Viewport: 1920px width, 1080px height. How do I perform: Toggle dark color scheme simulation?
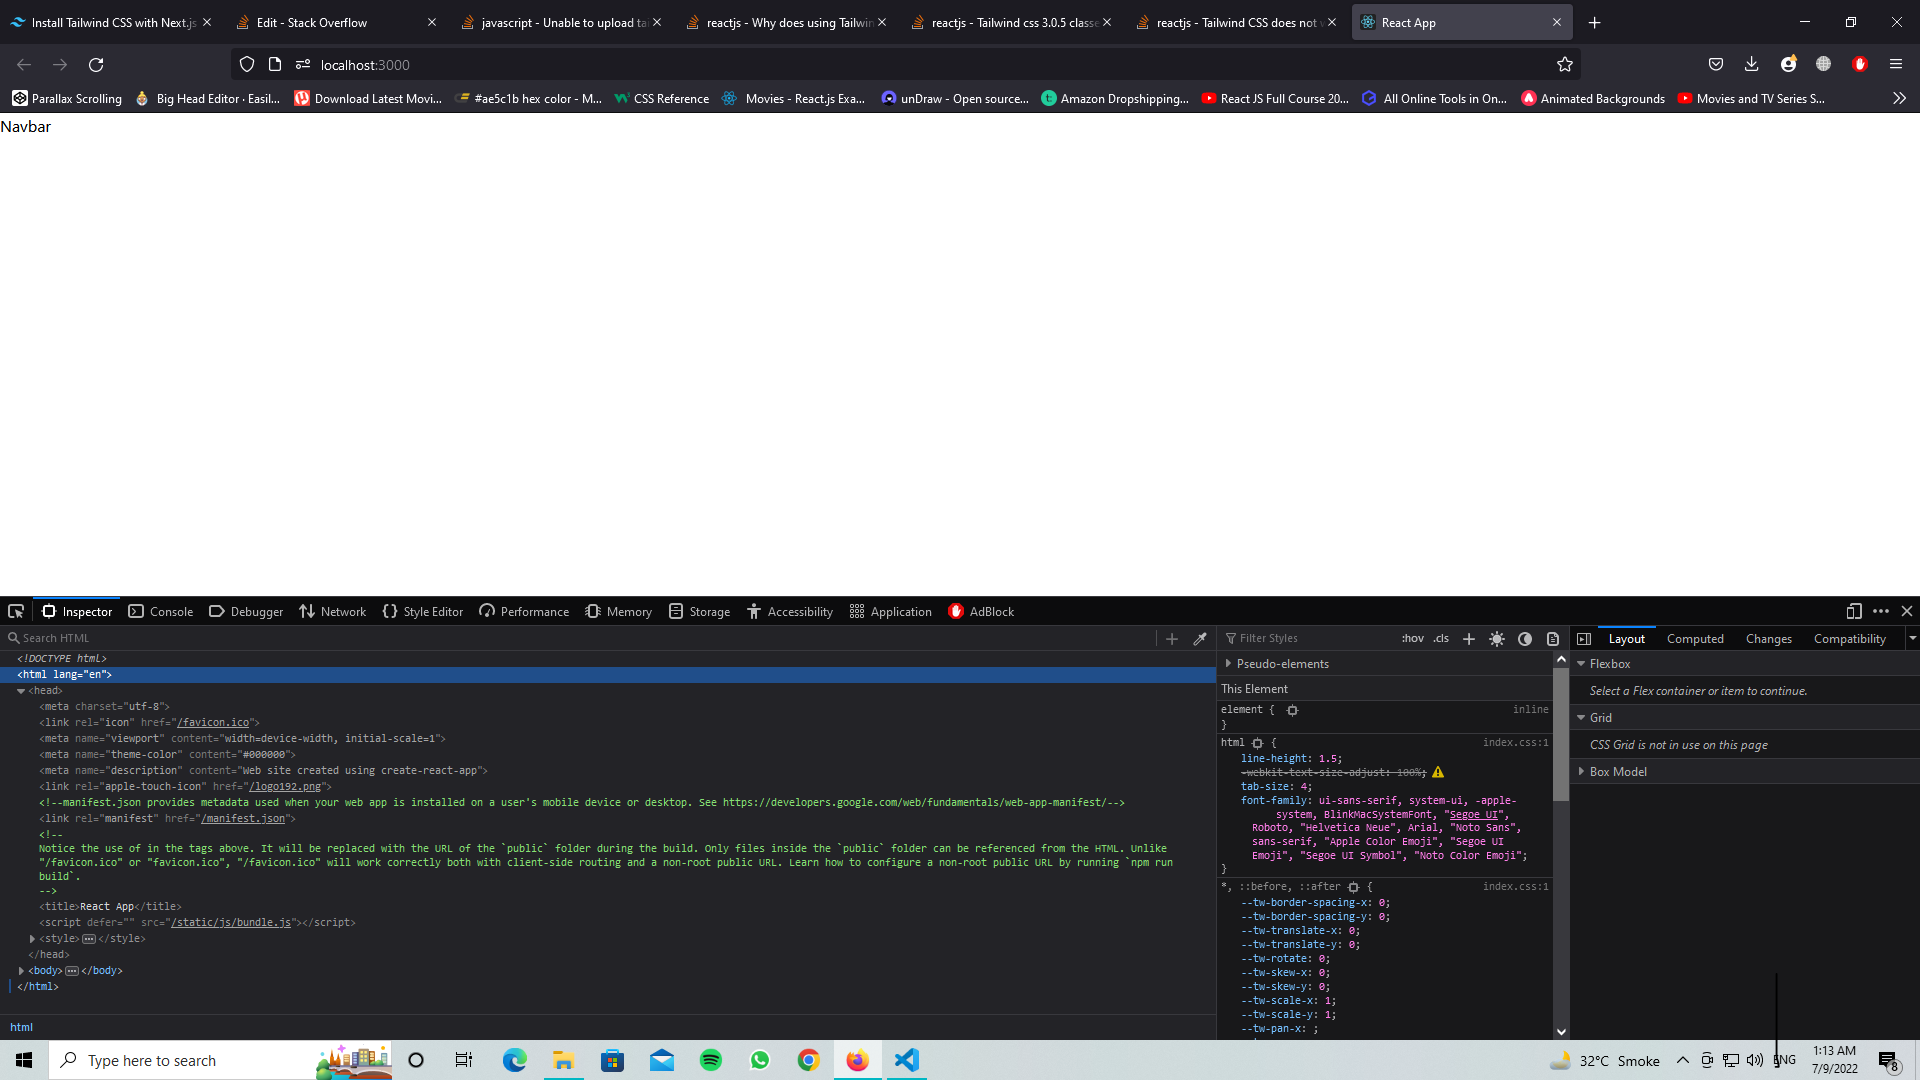(x=1525, y=638)
